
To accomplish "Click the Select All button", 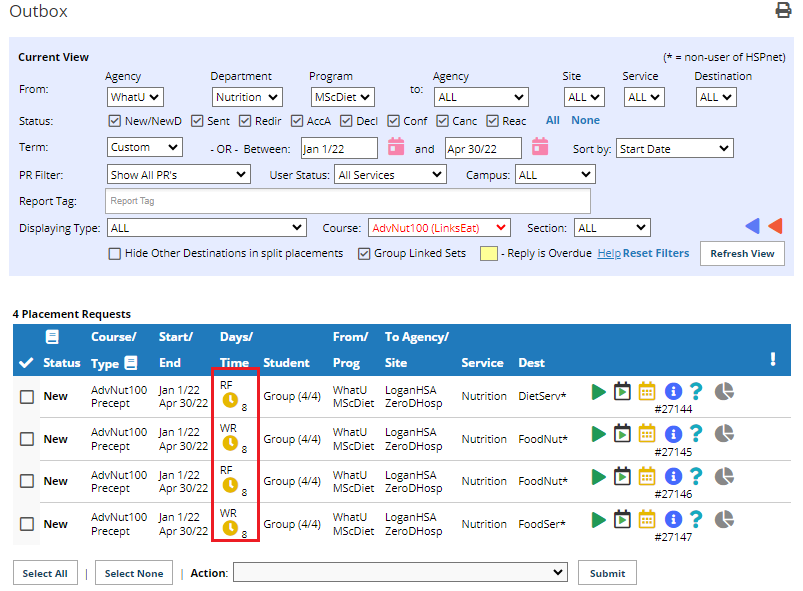I will pos(45,573).
